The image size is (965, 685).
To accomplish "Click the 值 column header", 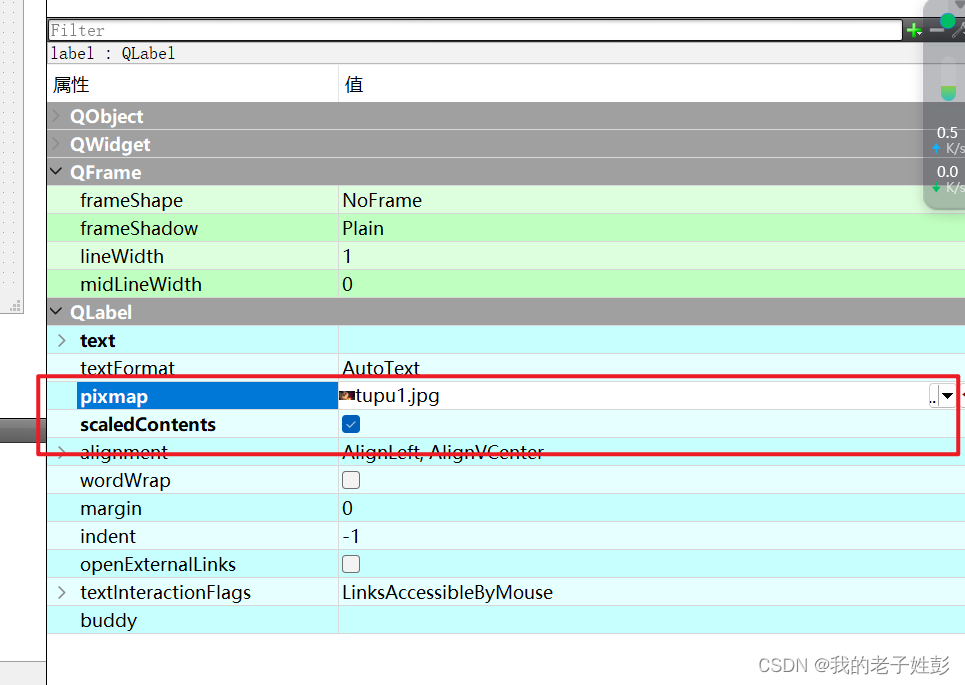I will pos(354,84).
